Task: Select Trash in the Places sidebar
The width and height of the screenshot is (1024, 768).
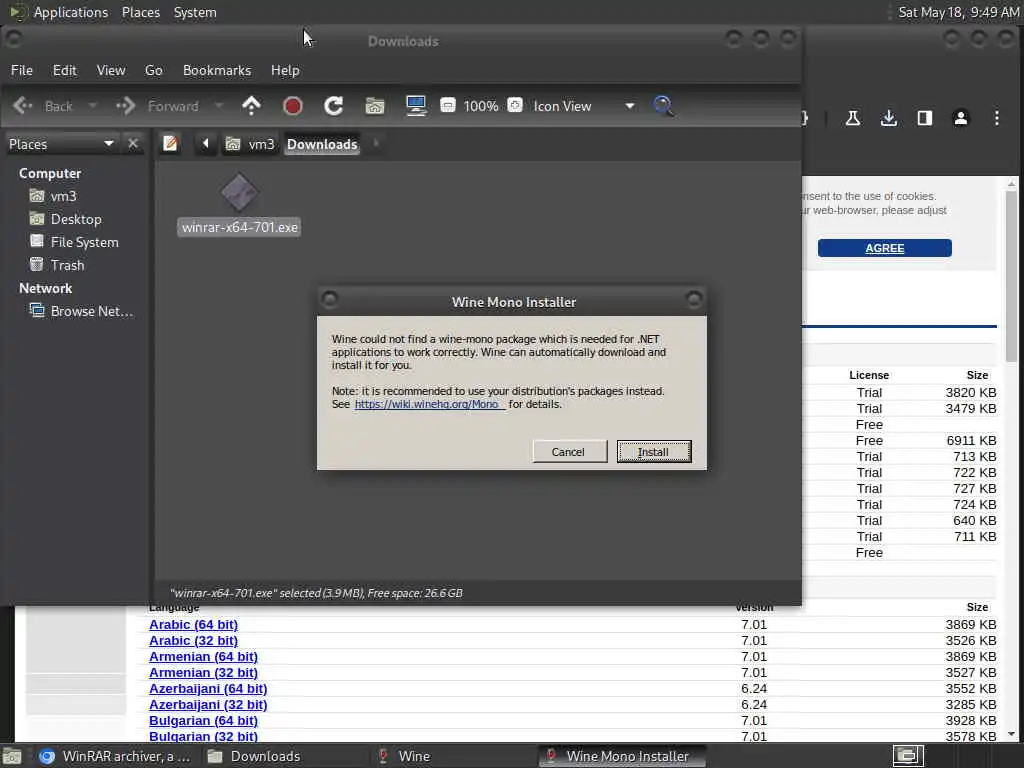Action: [x=57, y=264]
